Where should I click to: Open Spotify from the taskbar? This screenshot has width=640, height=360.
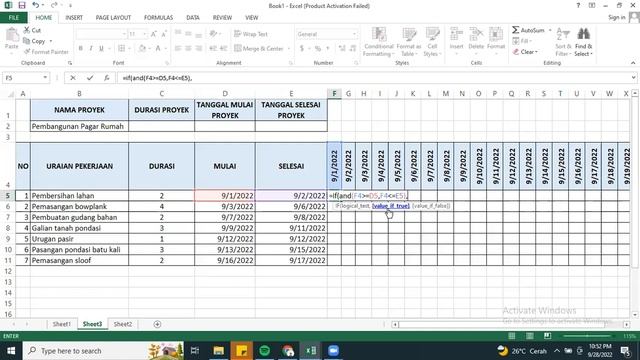(264, 351)
